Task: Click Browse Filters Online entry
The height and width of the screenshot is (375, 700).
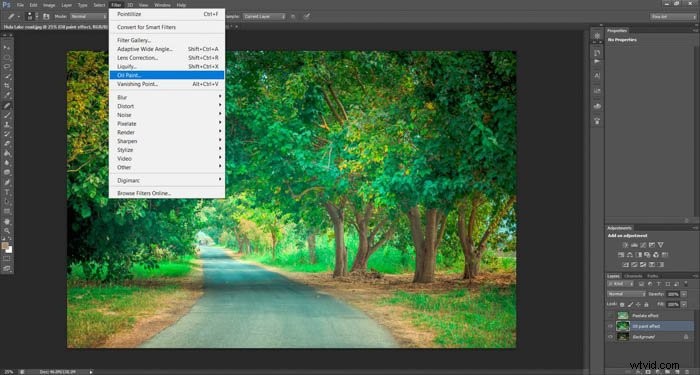Action: (167, 193)
